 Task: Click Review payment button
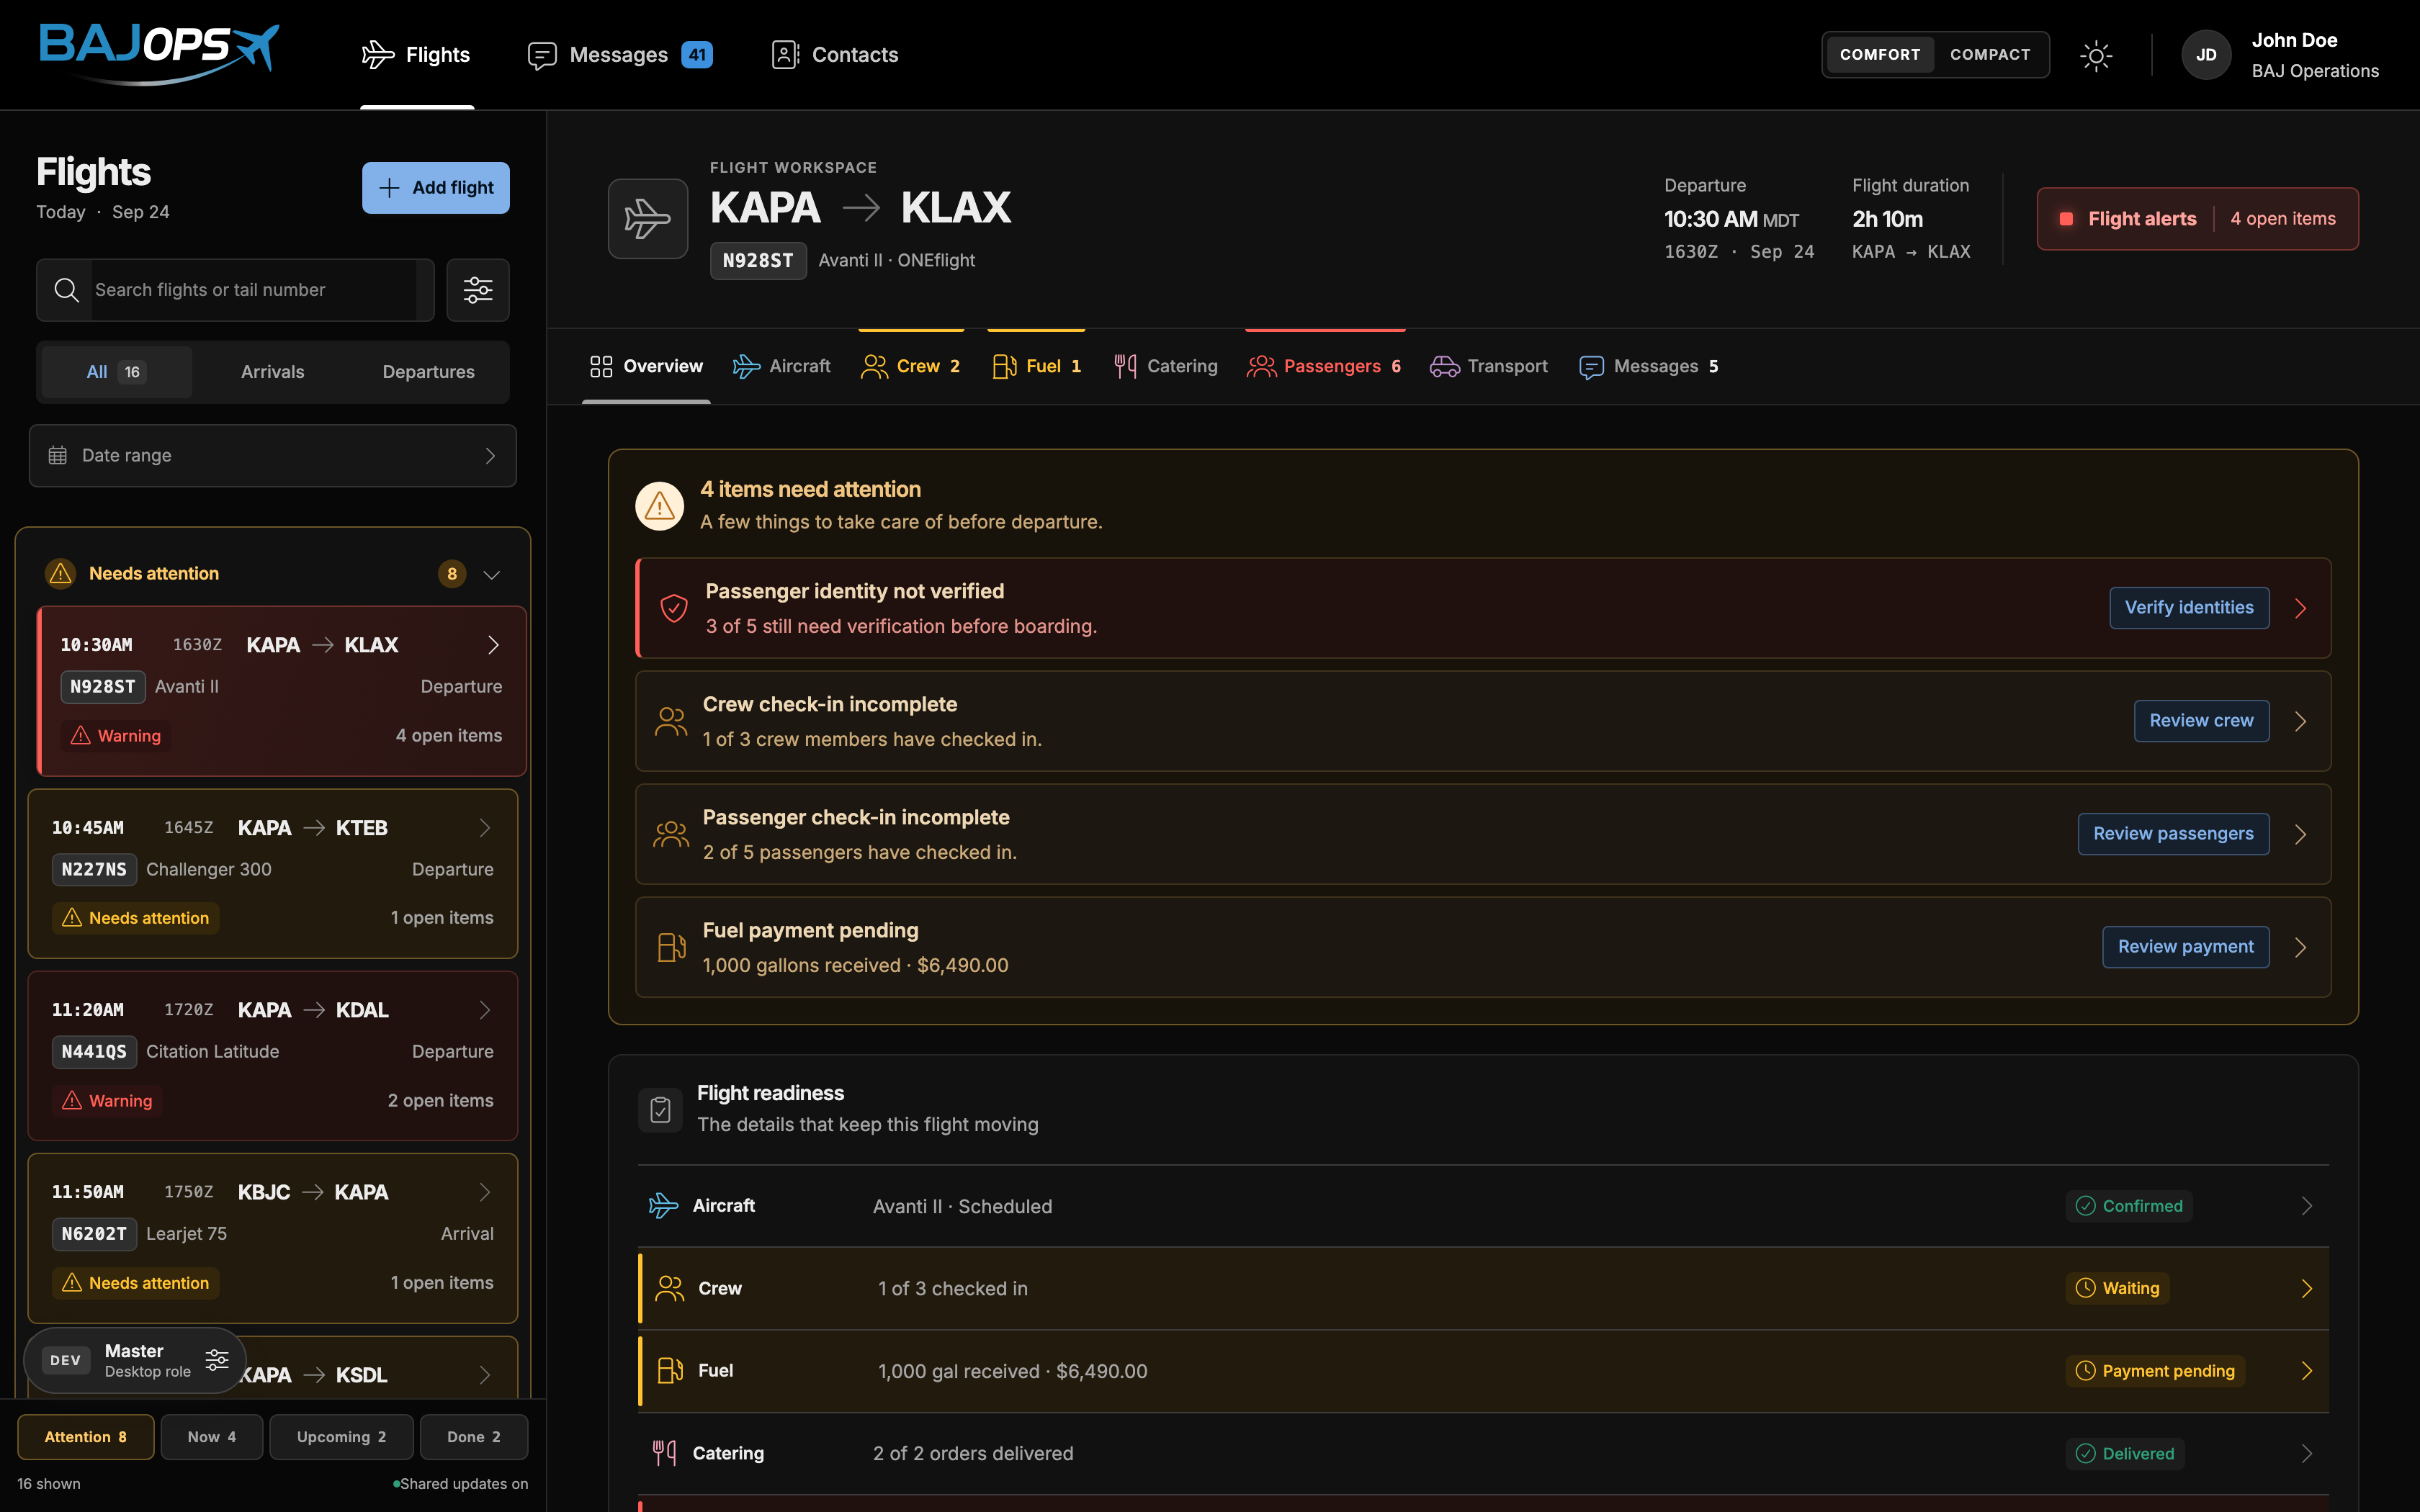2185,947
